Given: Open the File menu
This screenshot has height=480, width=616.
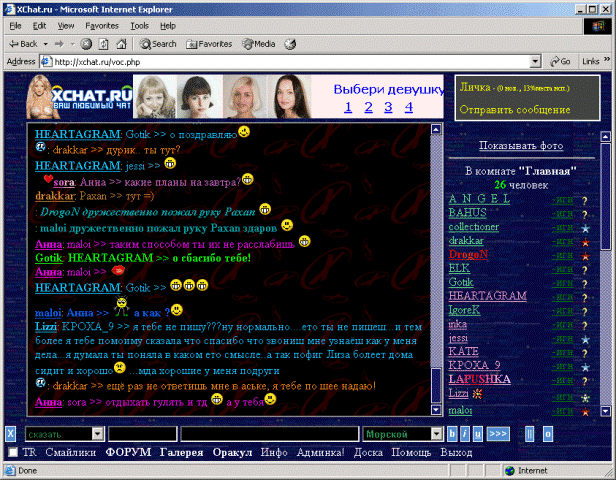Looking at the screenshot, I should click(15, 26).
